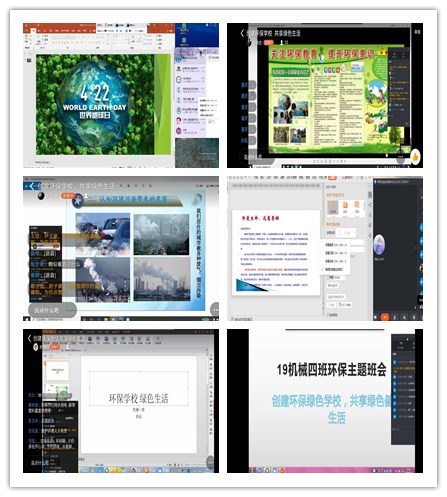The image size is (447, 497).
Task: Open the combo box in the WPS side panel
Action: (346, 232)
